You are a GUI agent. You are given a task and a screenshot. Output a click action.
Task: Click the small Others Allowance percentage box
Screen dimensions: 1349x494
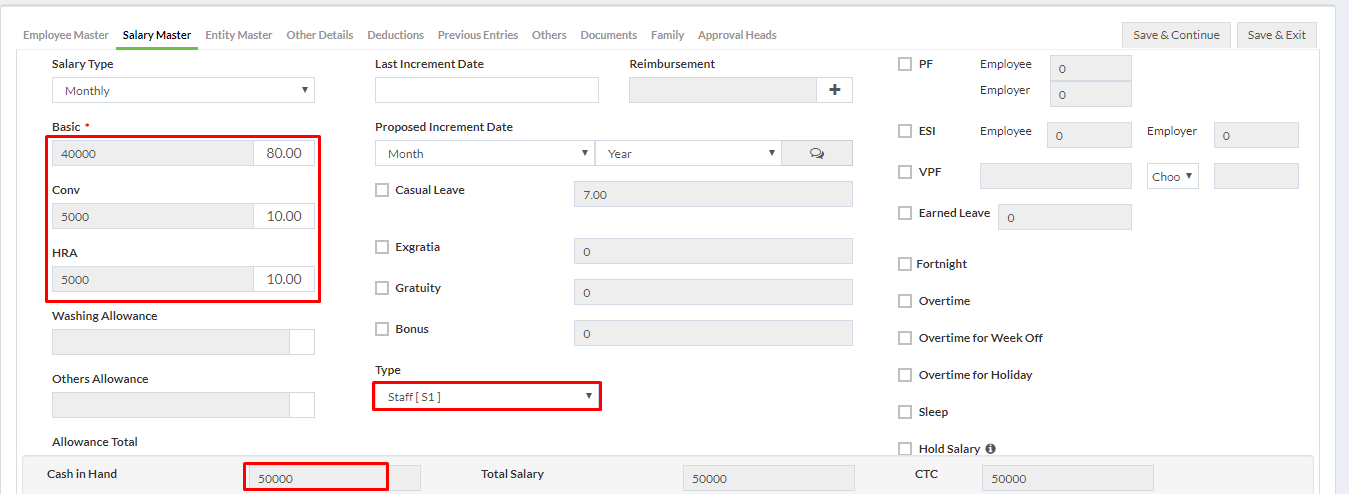[x=302, y=405]
